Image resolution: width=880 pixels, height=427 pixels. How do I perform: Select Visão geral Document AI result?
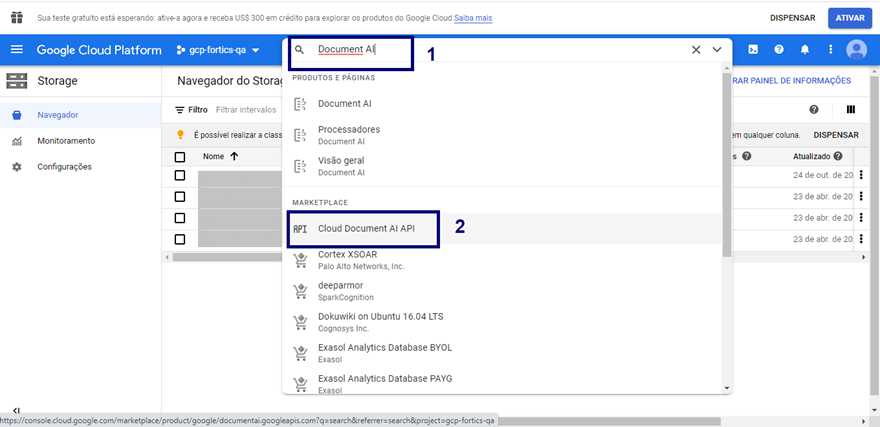[x=501, y=167]
